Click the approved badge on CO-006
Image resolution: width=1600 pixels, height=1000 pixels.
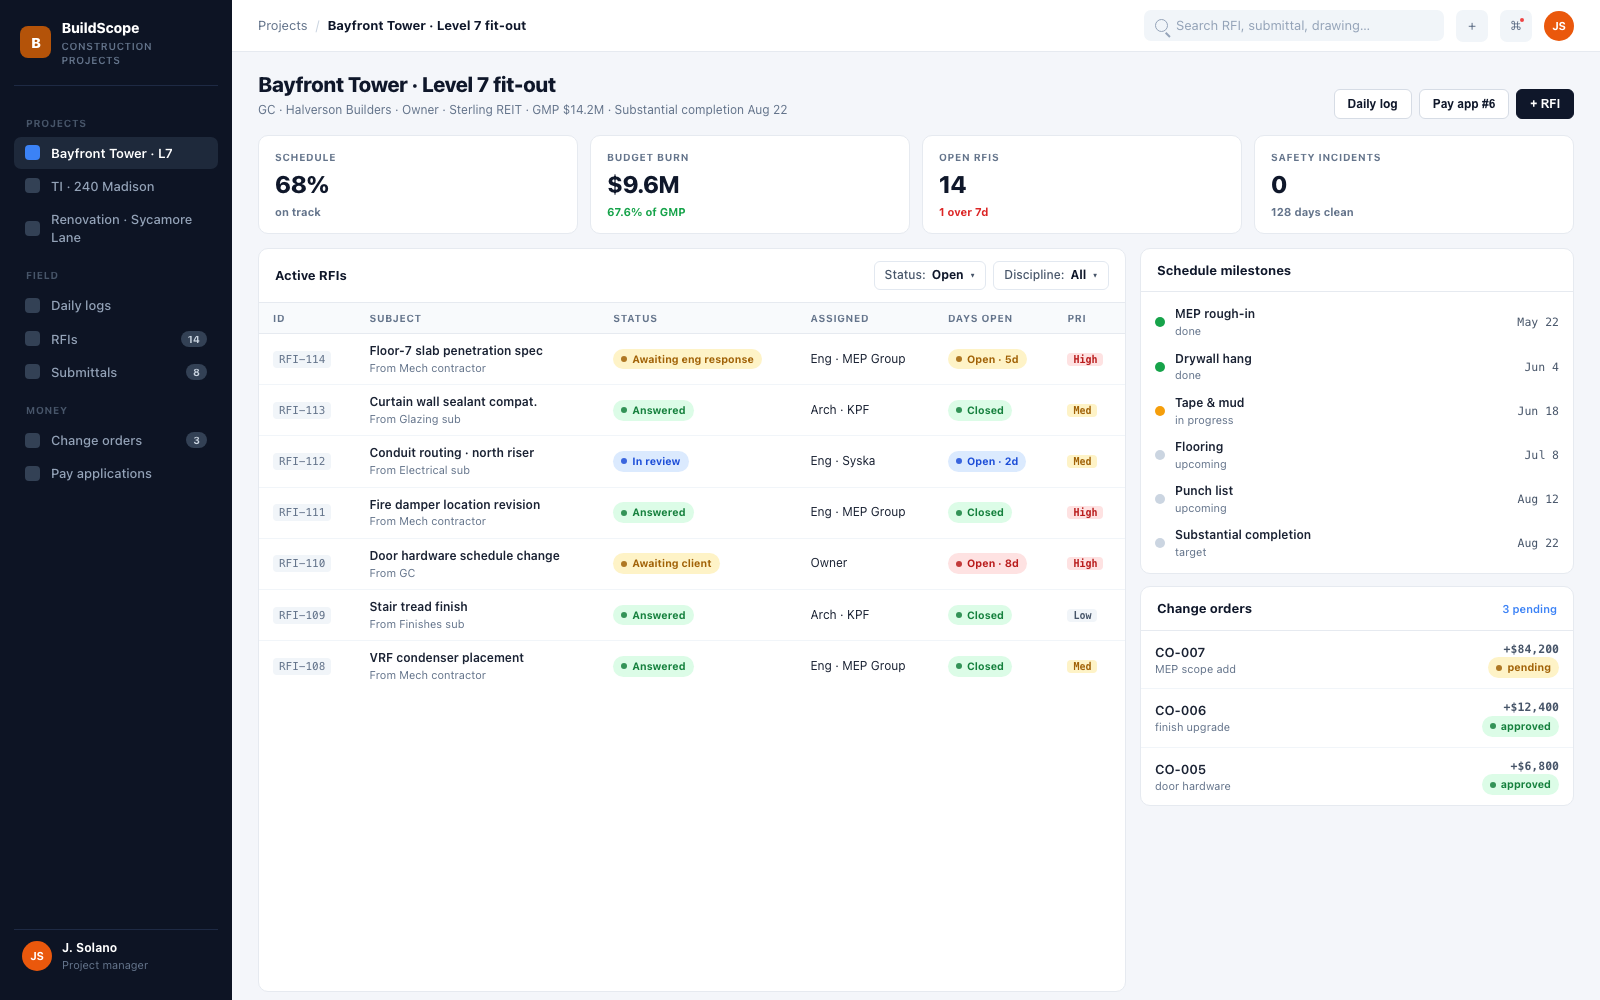click(x=1520, y=727)
